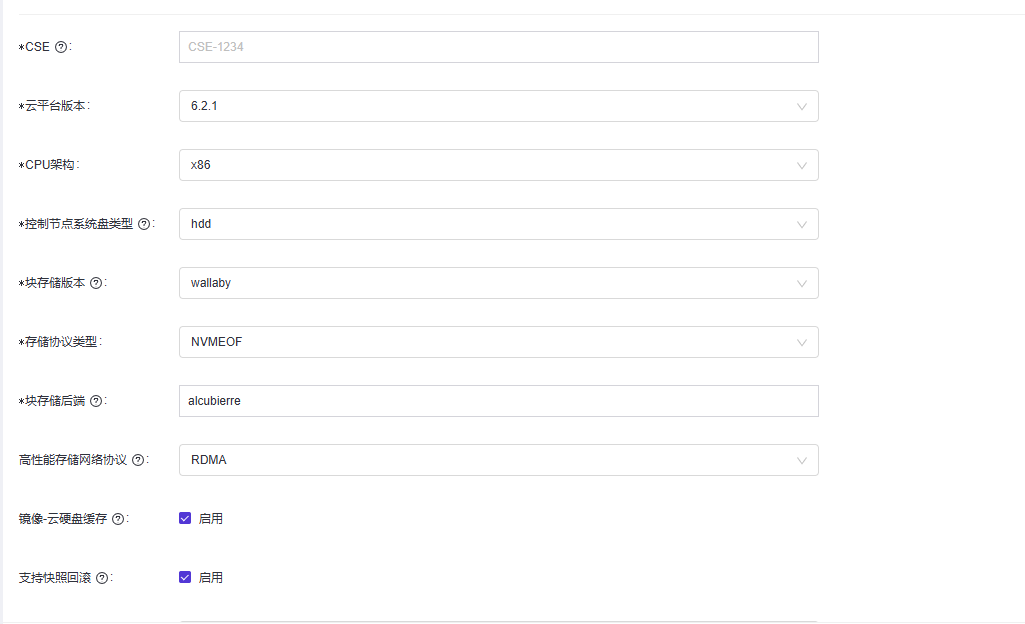
Task: Open 块存储版本 dropdown showing wallaby
Action: pyautogui.click(x=498, y=283)
